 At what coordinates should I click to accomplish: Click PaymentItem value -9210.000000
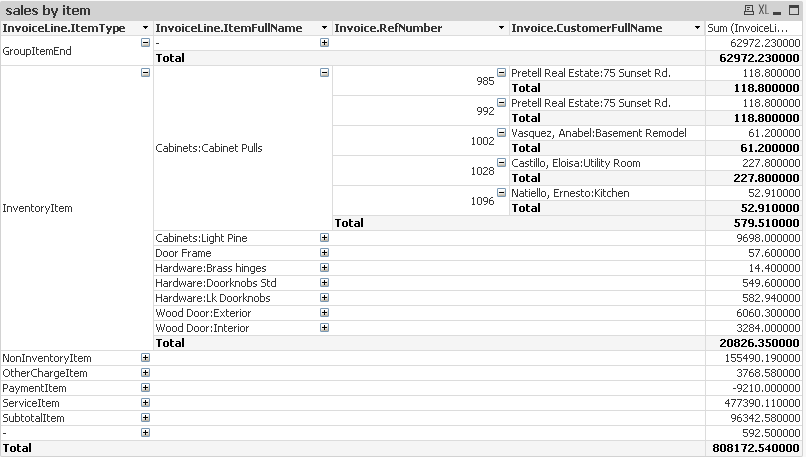click(x=764, y=388)
